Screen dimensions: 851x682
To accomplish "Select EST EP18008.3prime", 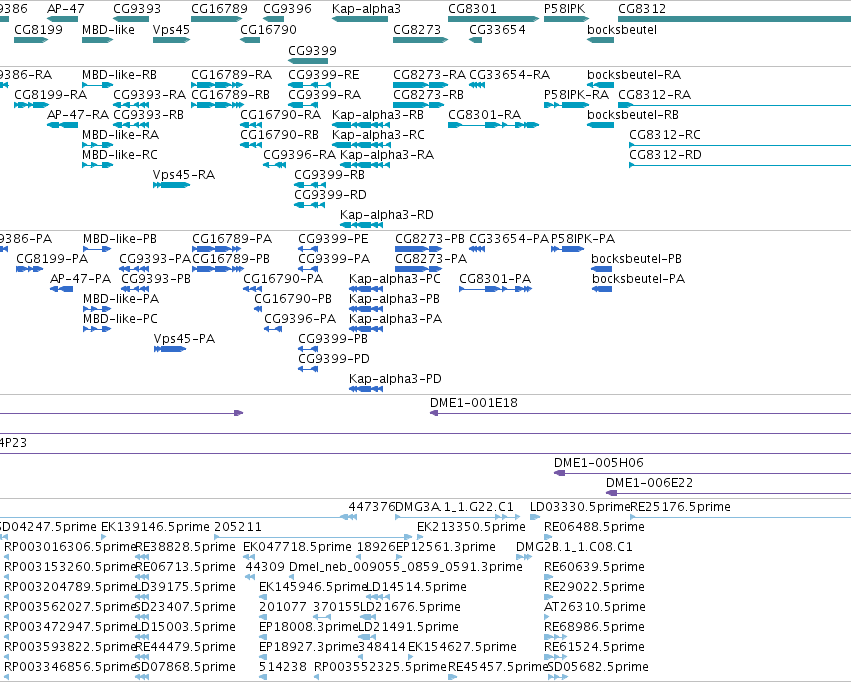I will (308, 627).
